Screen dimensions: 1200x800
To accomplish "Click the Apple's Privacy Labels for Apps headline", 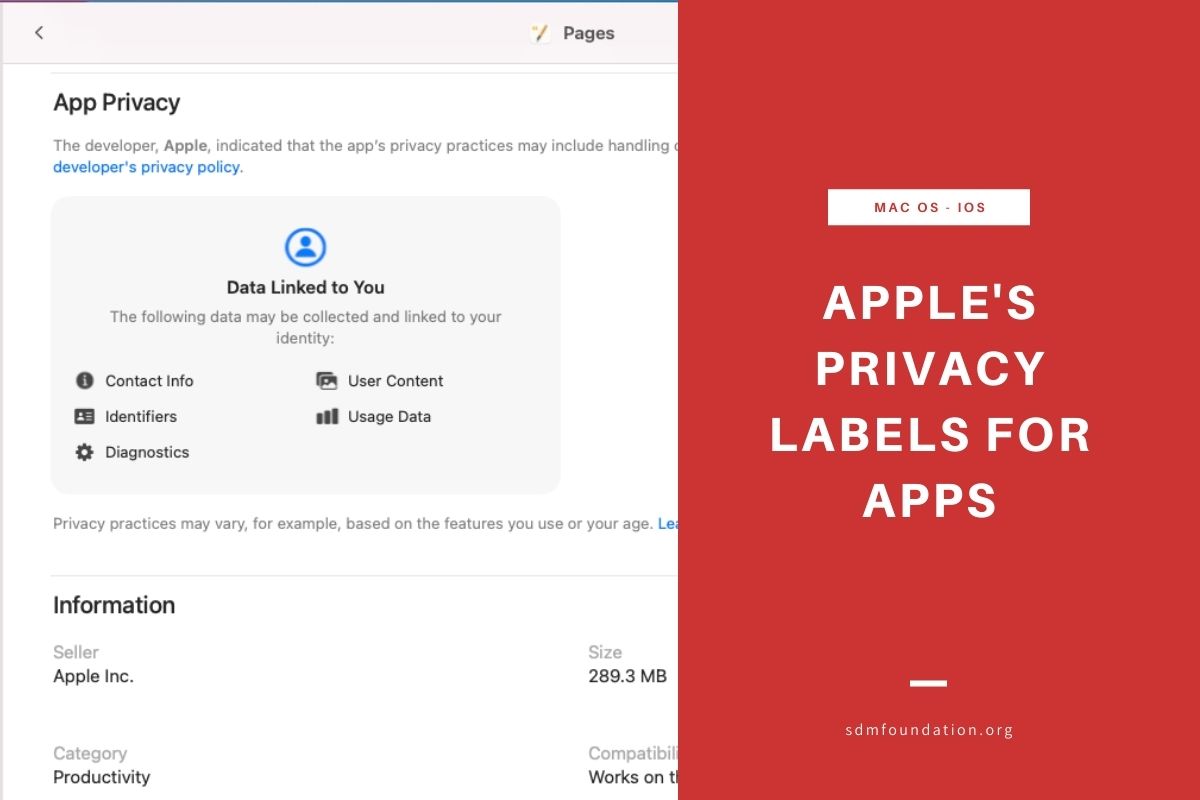I will tap(930, 401).
